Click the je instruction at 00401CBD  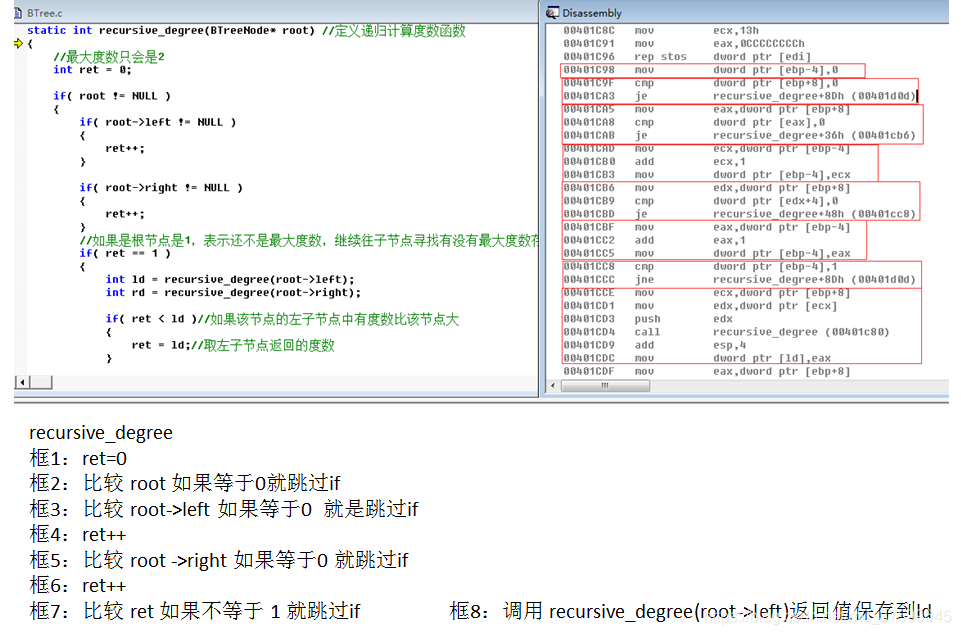click(x=739, y=215)
